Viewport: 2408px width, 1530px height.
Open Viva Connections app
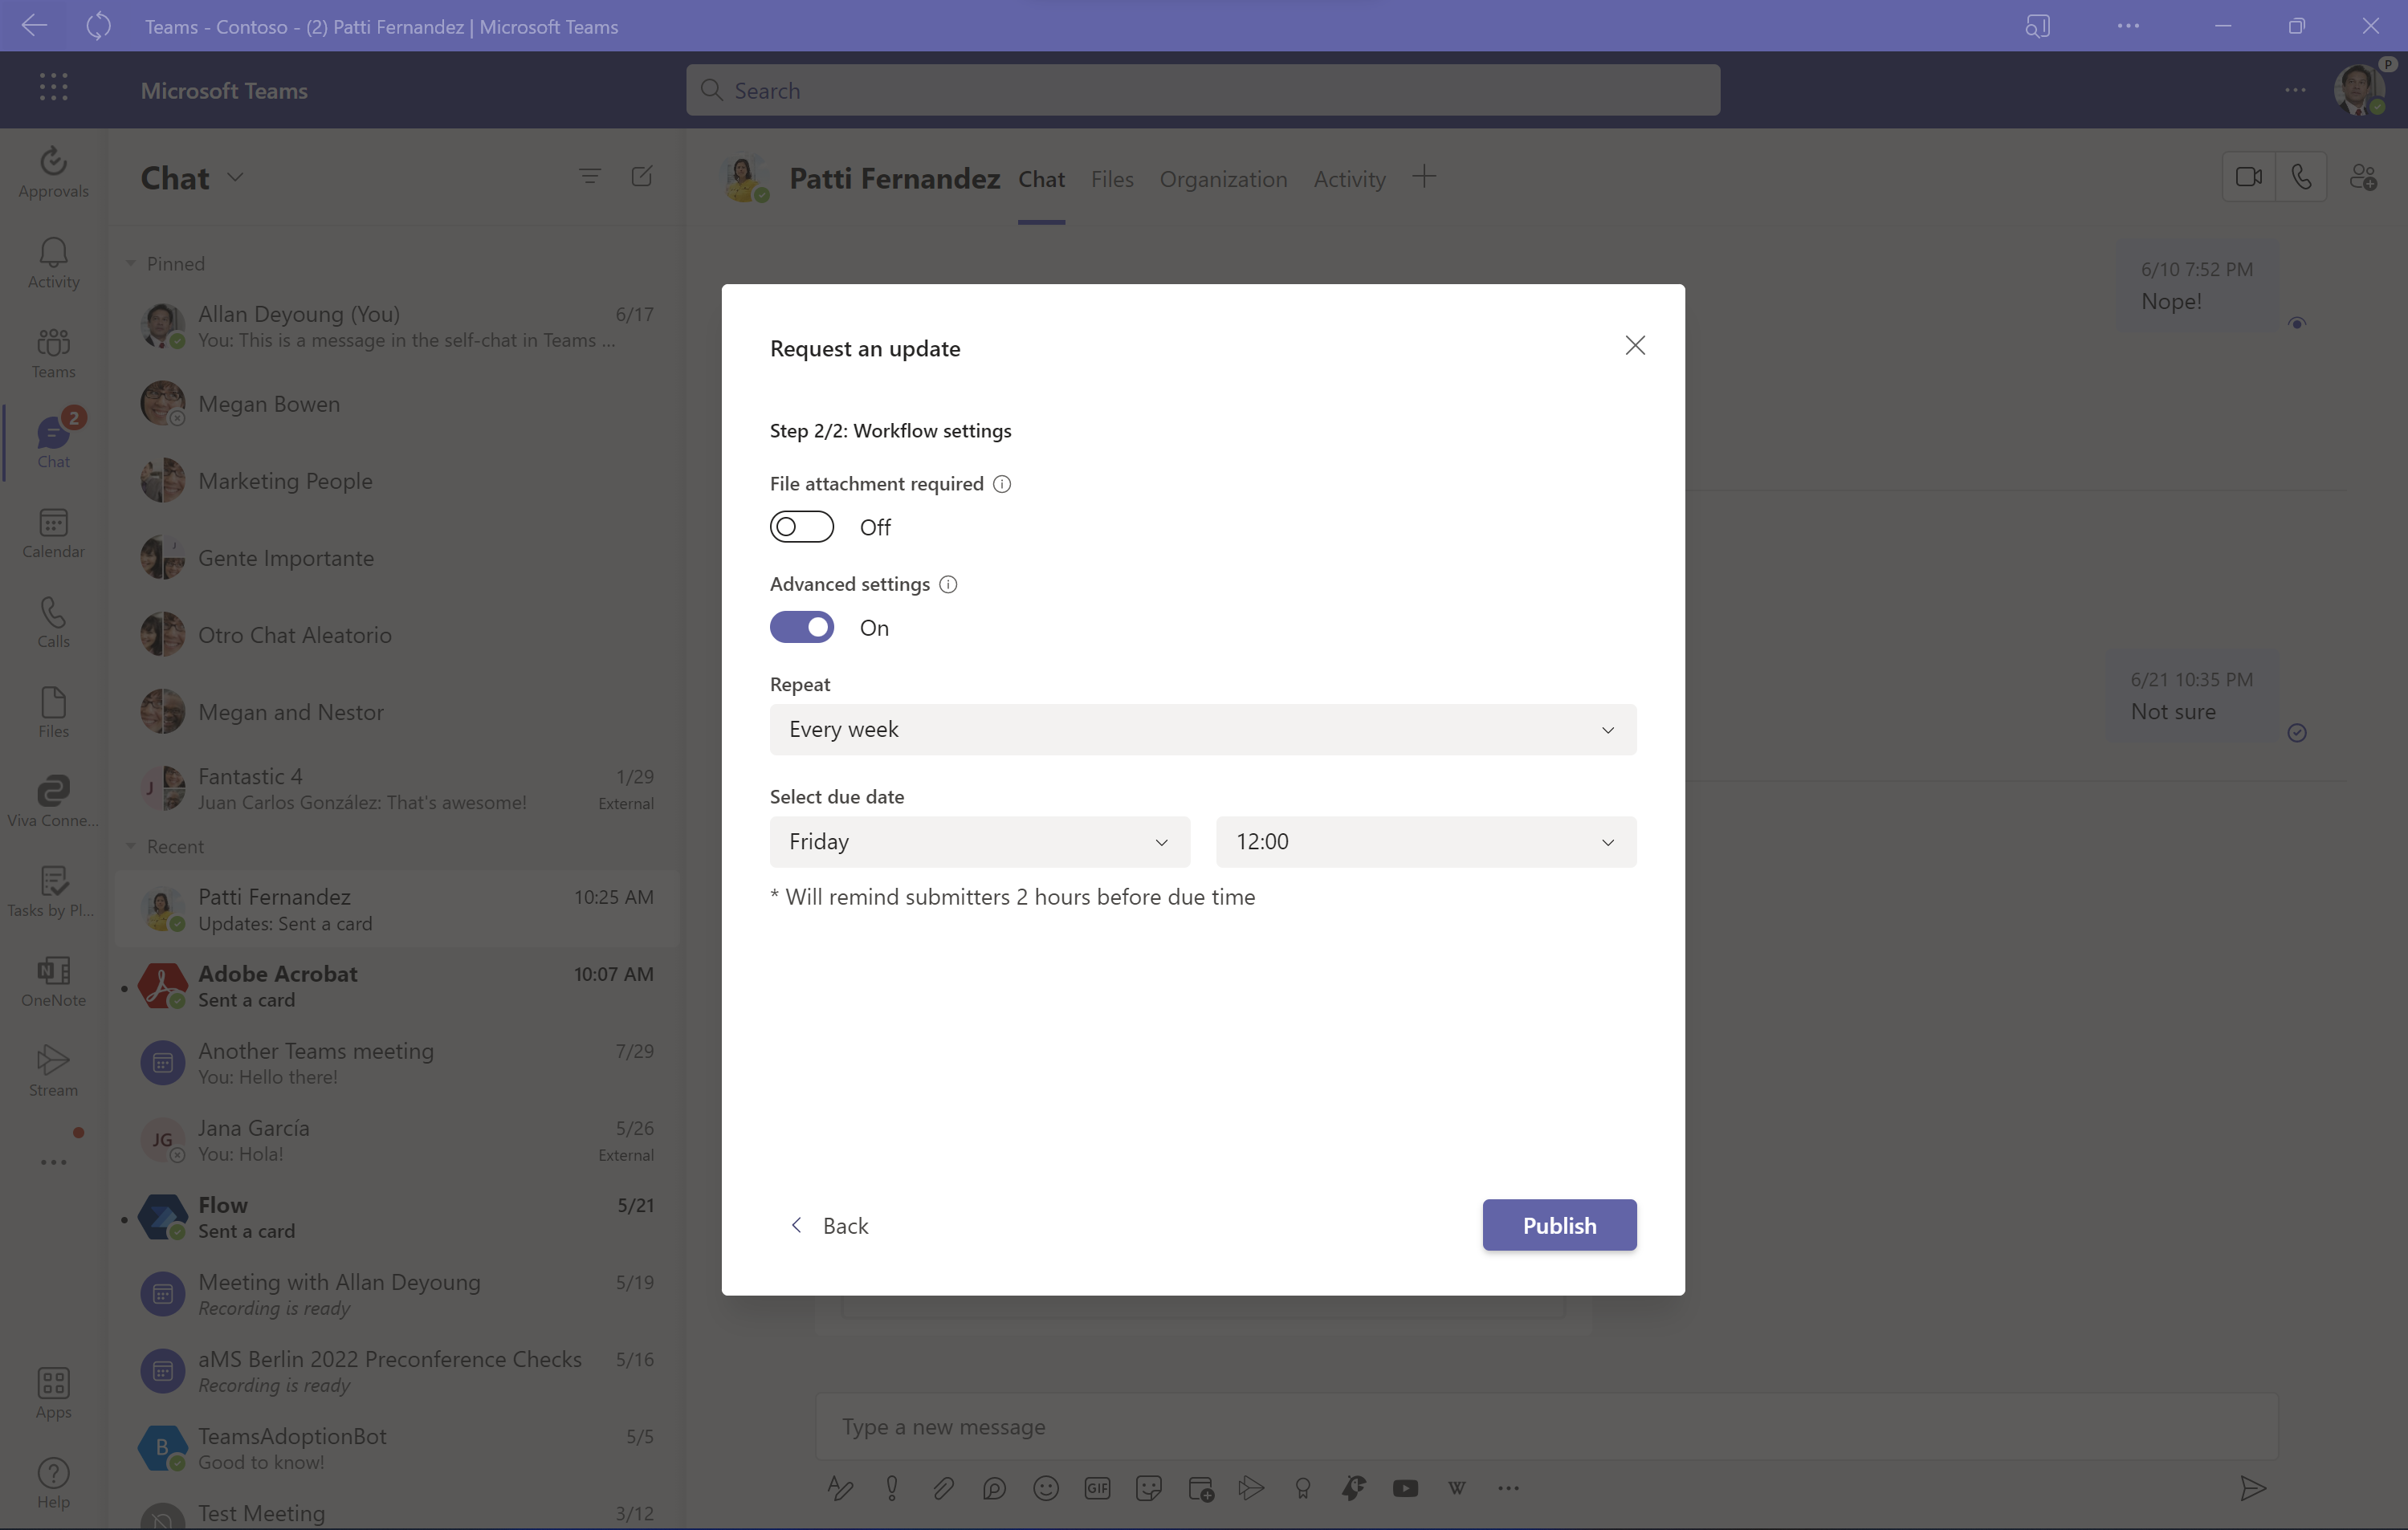(x=53, y=802)
